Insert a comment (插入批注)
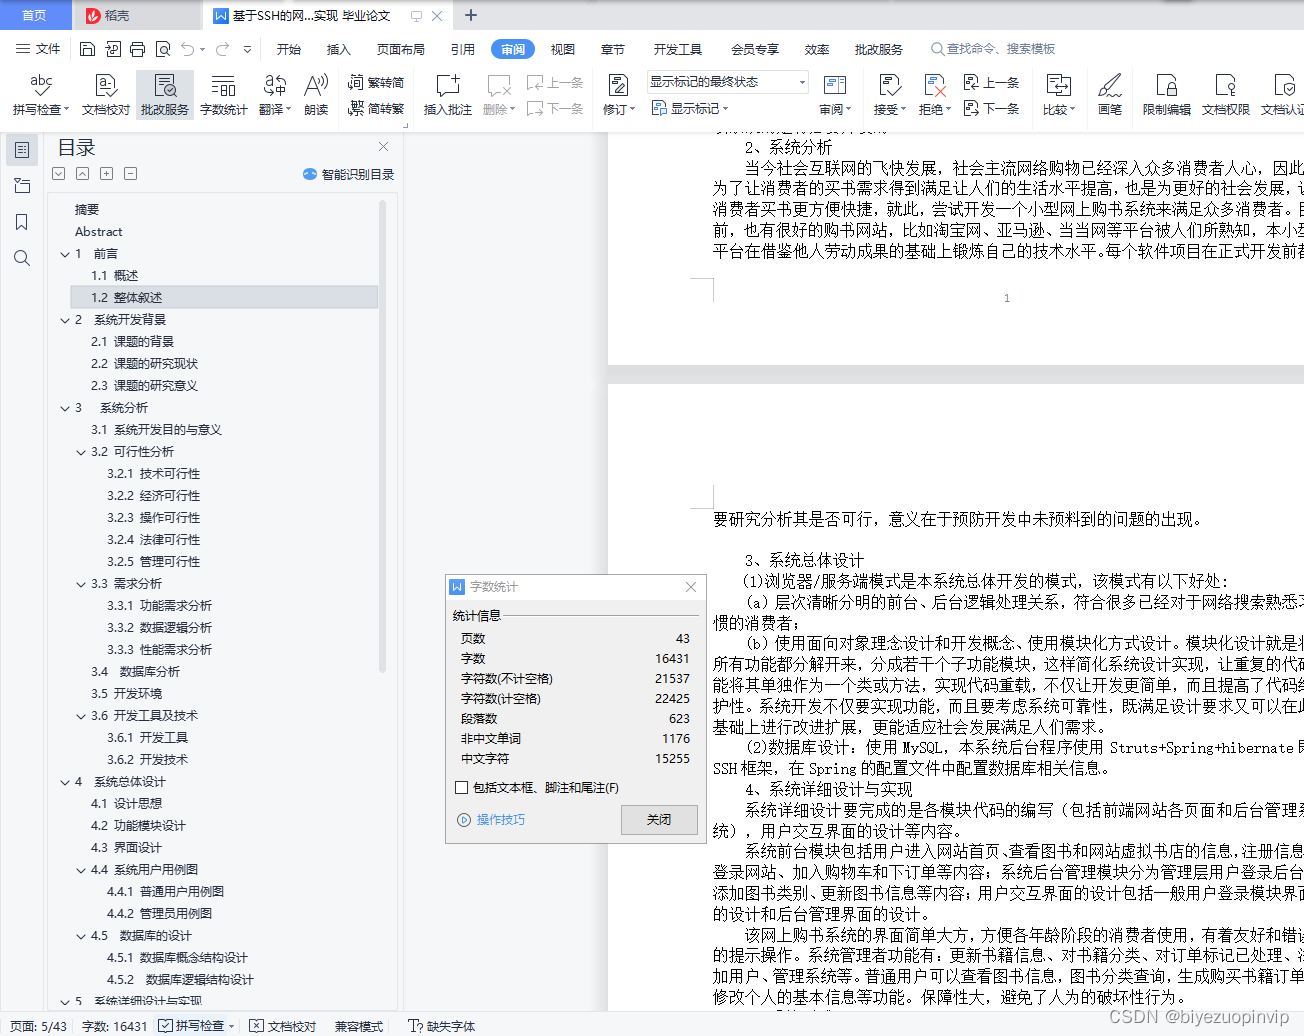 [448, 95]
